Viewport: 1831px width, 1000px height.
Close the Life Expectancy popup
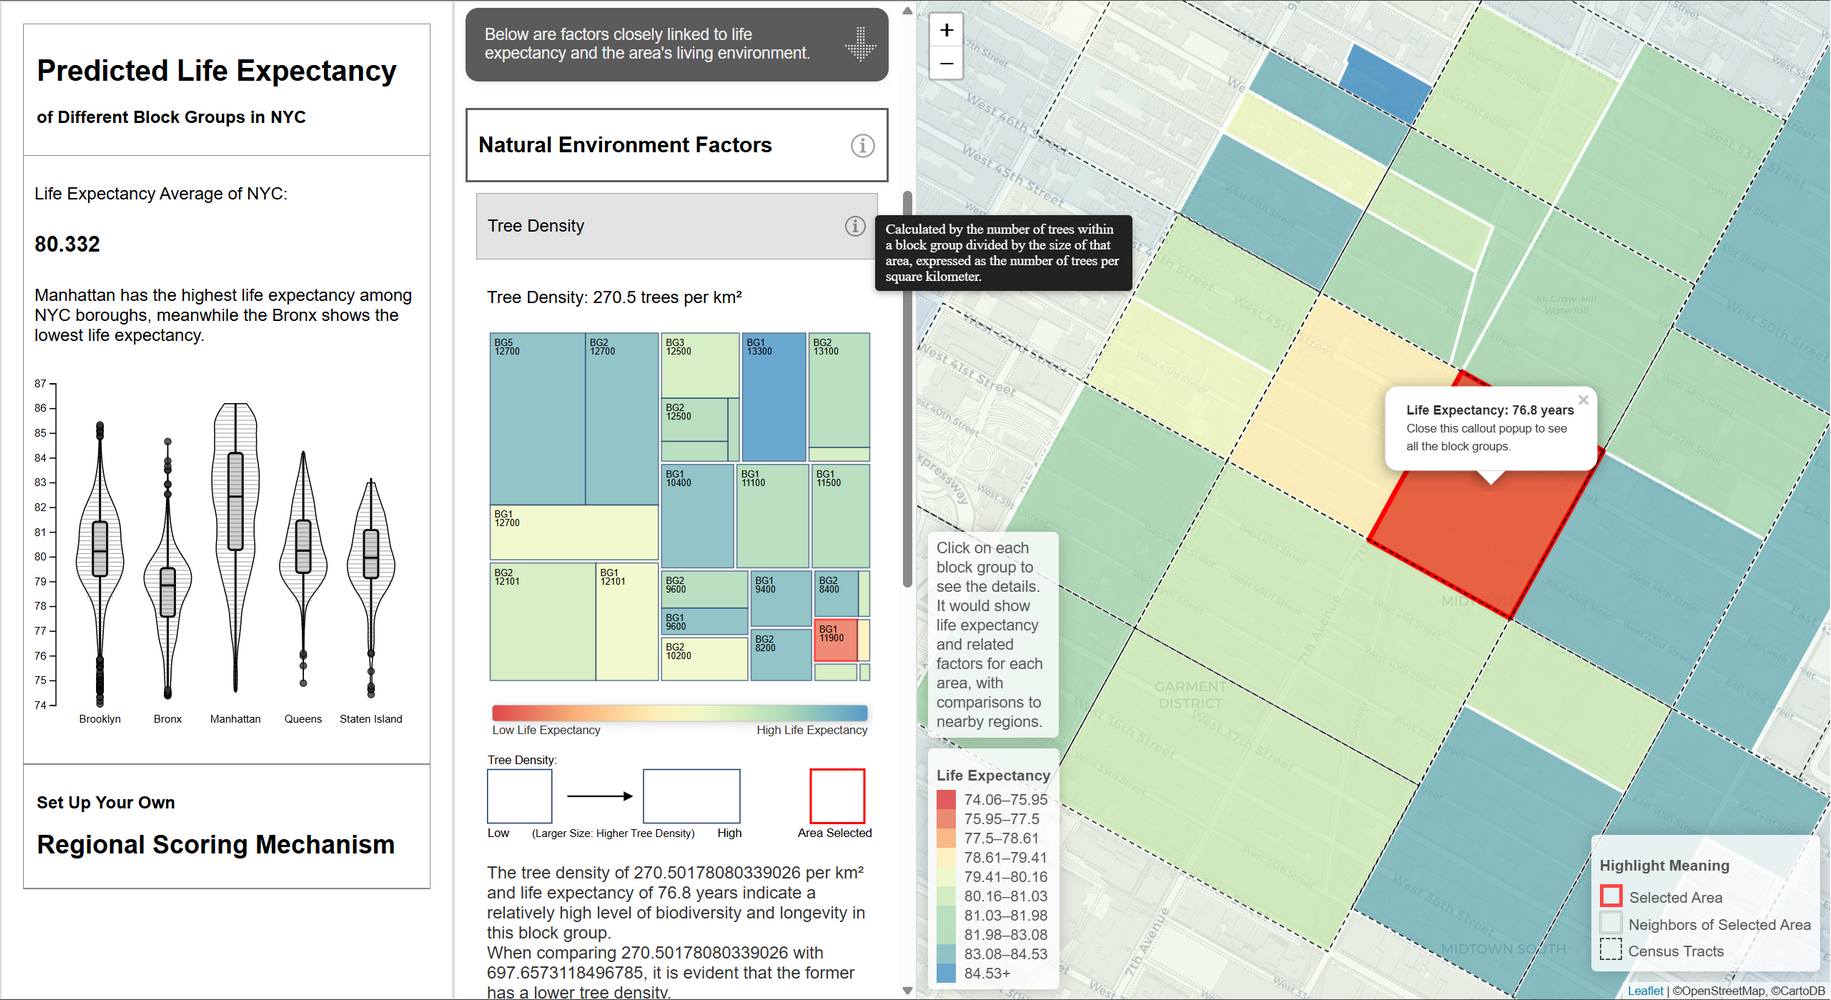pyautogui.click(x=1583, y=400)
